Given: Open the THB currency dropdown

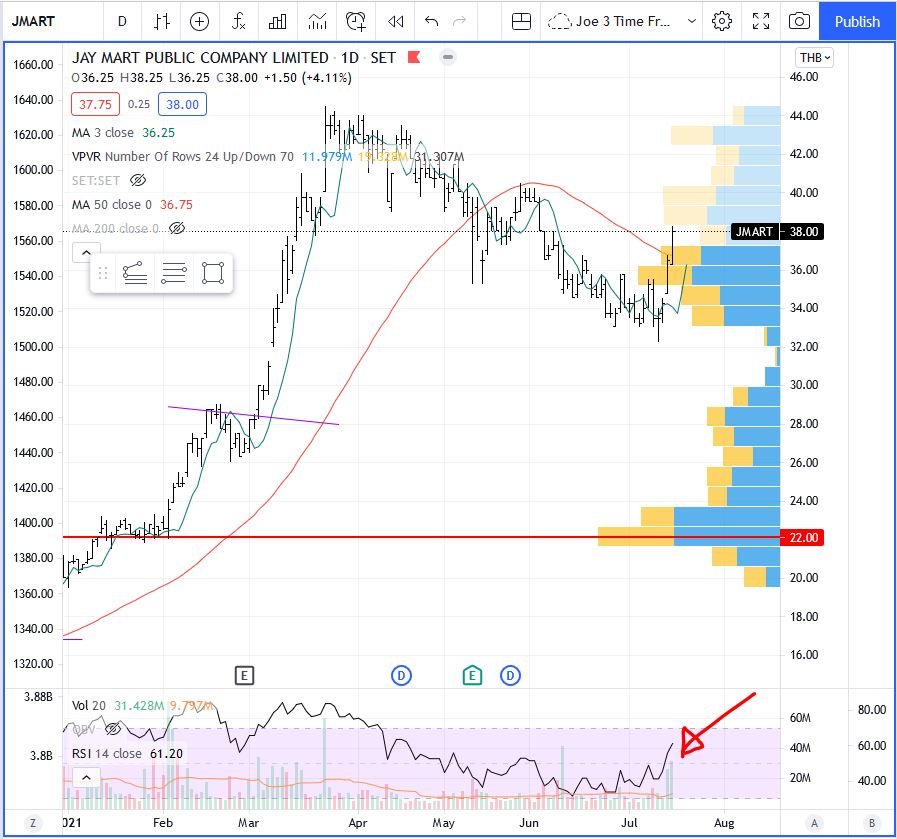Looking at the screenshot, I should (814, 58).
